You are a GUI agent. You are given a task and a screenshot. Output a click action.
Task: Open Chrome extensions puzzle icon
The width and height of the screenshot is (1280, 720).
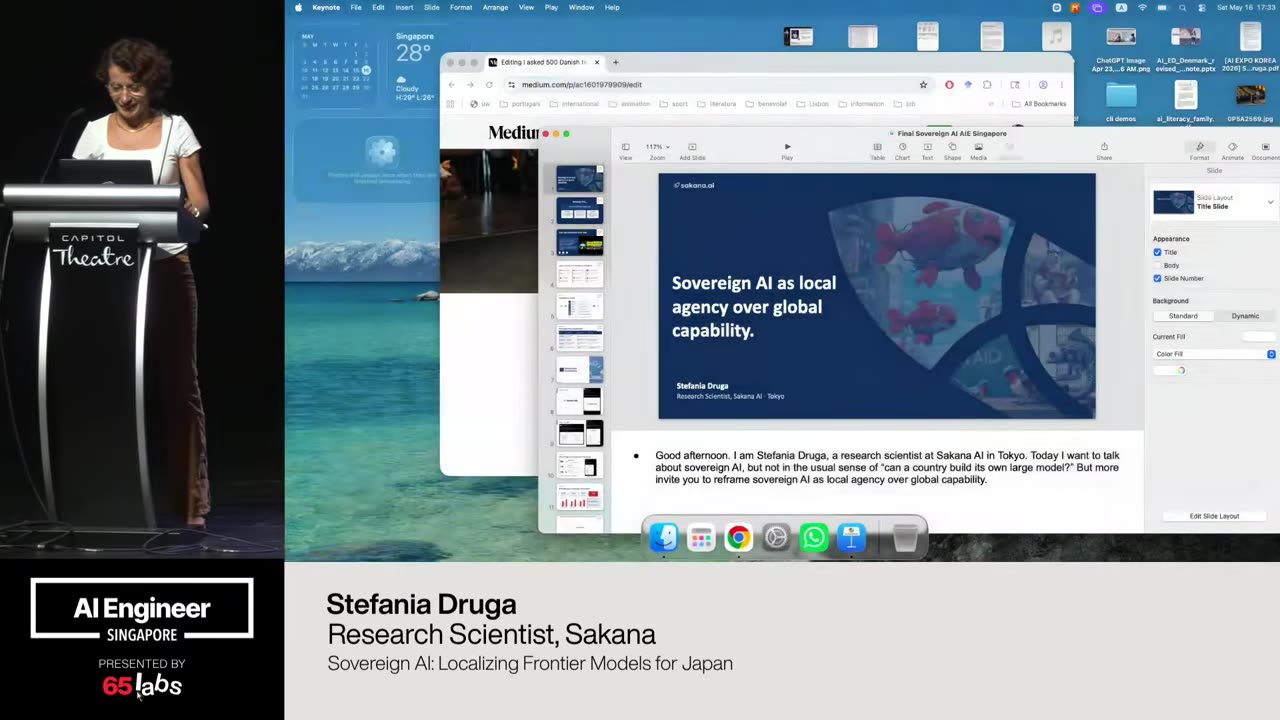click(x=987, y=84)
